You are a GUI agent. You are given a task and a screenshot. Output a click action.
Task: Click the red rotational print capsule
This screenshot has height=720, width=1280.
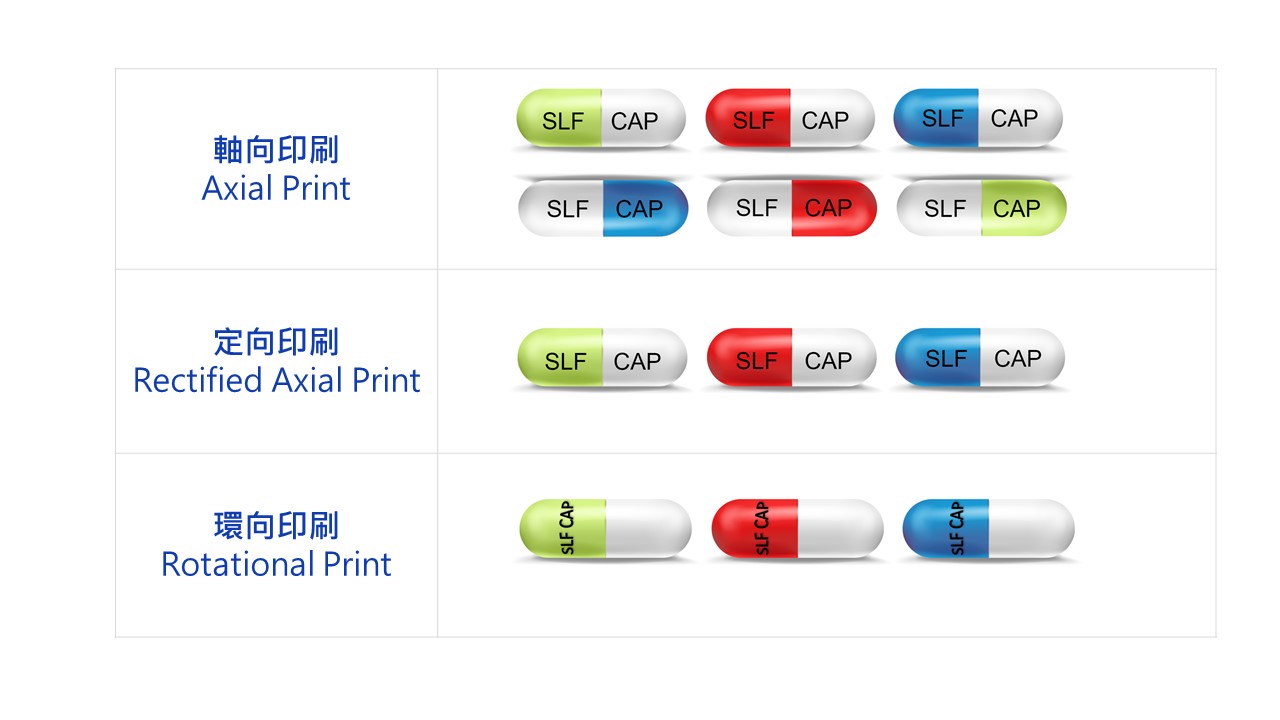click(797, 529)
